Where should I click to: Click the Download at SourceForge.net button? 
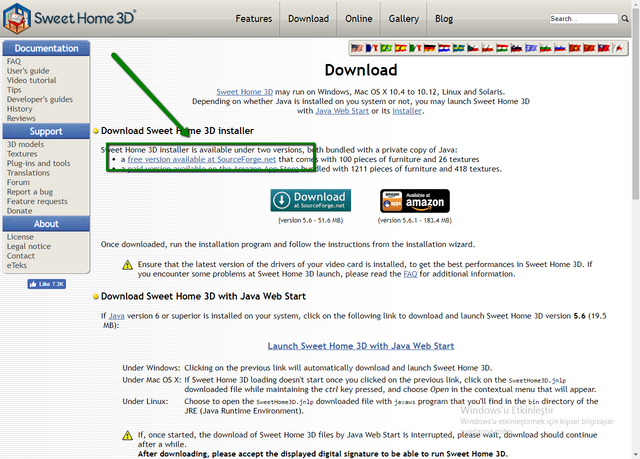[311, 200]
